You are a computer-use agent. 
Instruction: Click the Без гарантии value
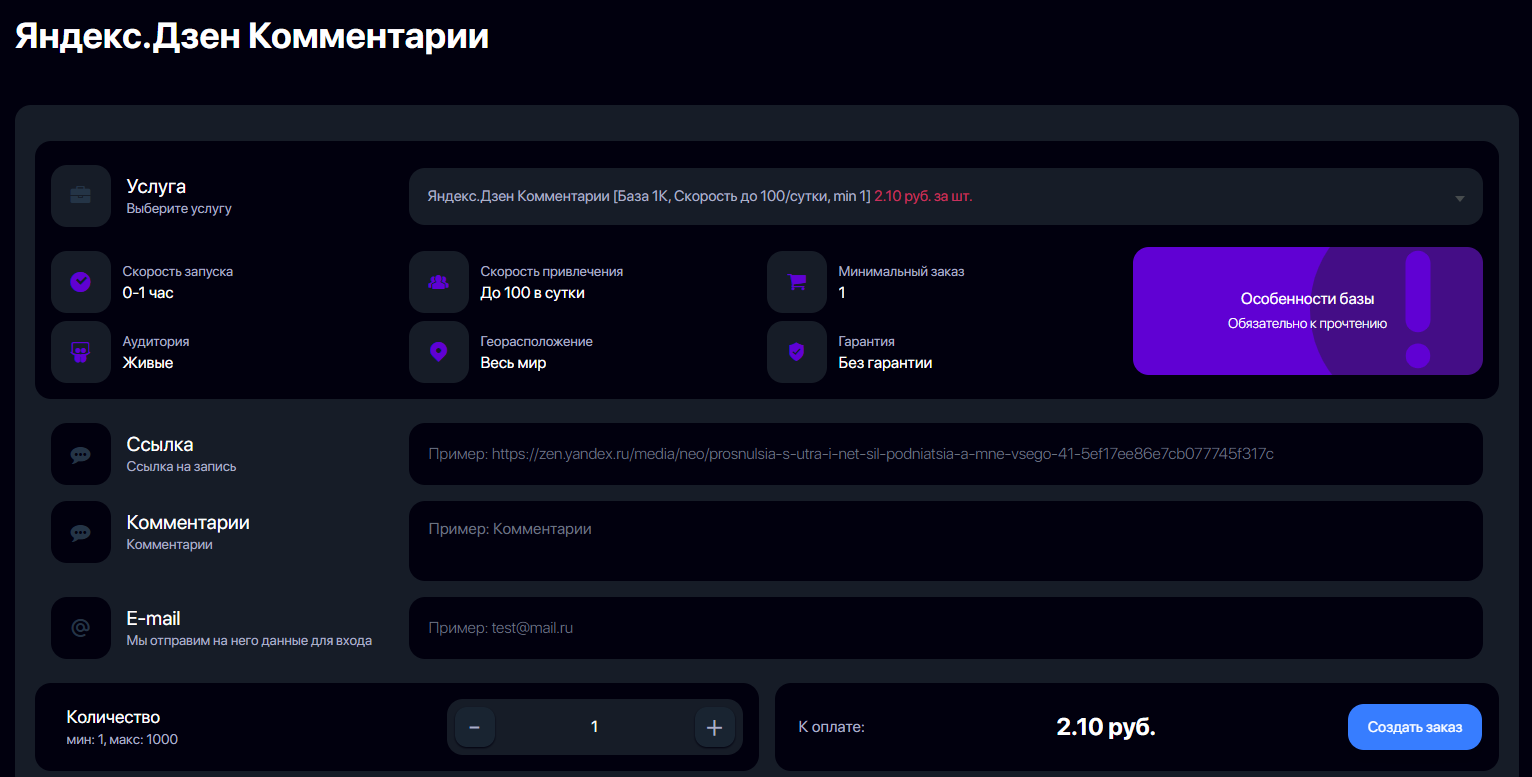click(x=886, y=363)
